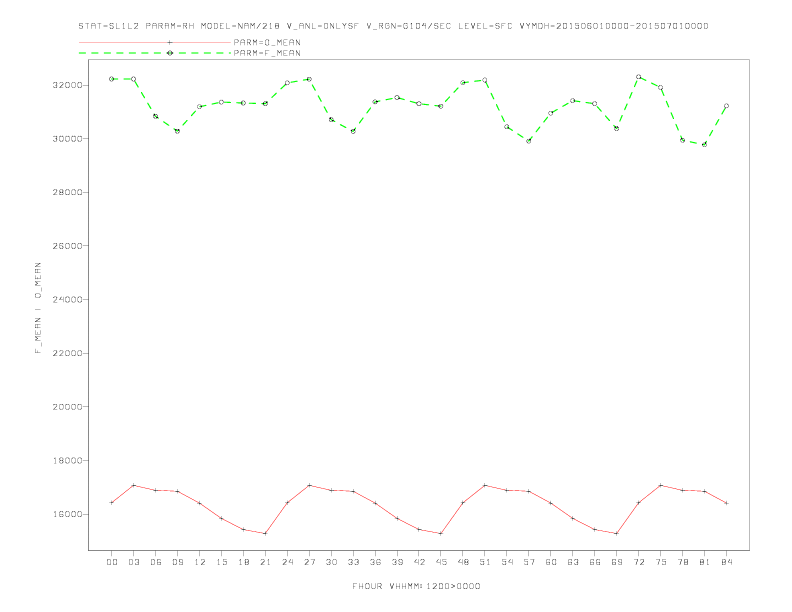Click the 00 forecast hour x-axis label
Image resolution: width=792 pixels, height=612 pixels.
[112, 562]
